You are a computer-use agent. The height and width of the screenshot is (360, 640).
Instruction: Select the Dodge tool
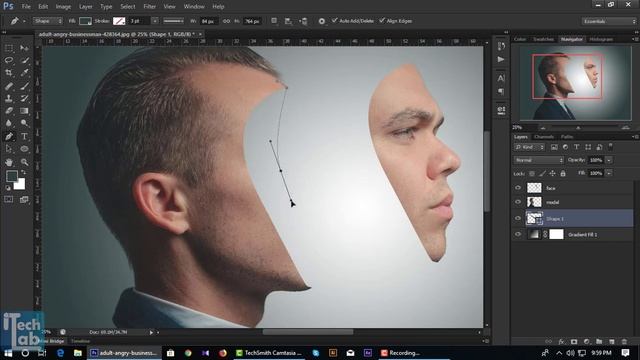(x=24, y=123)
